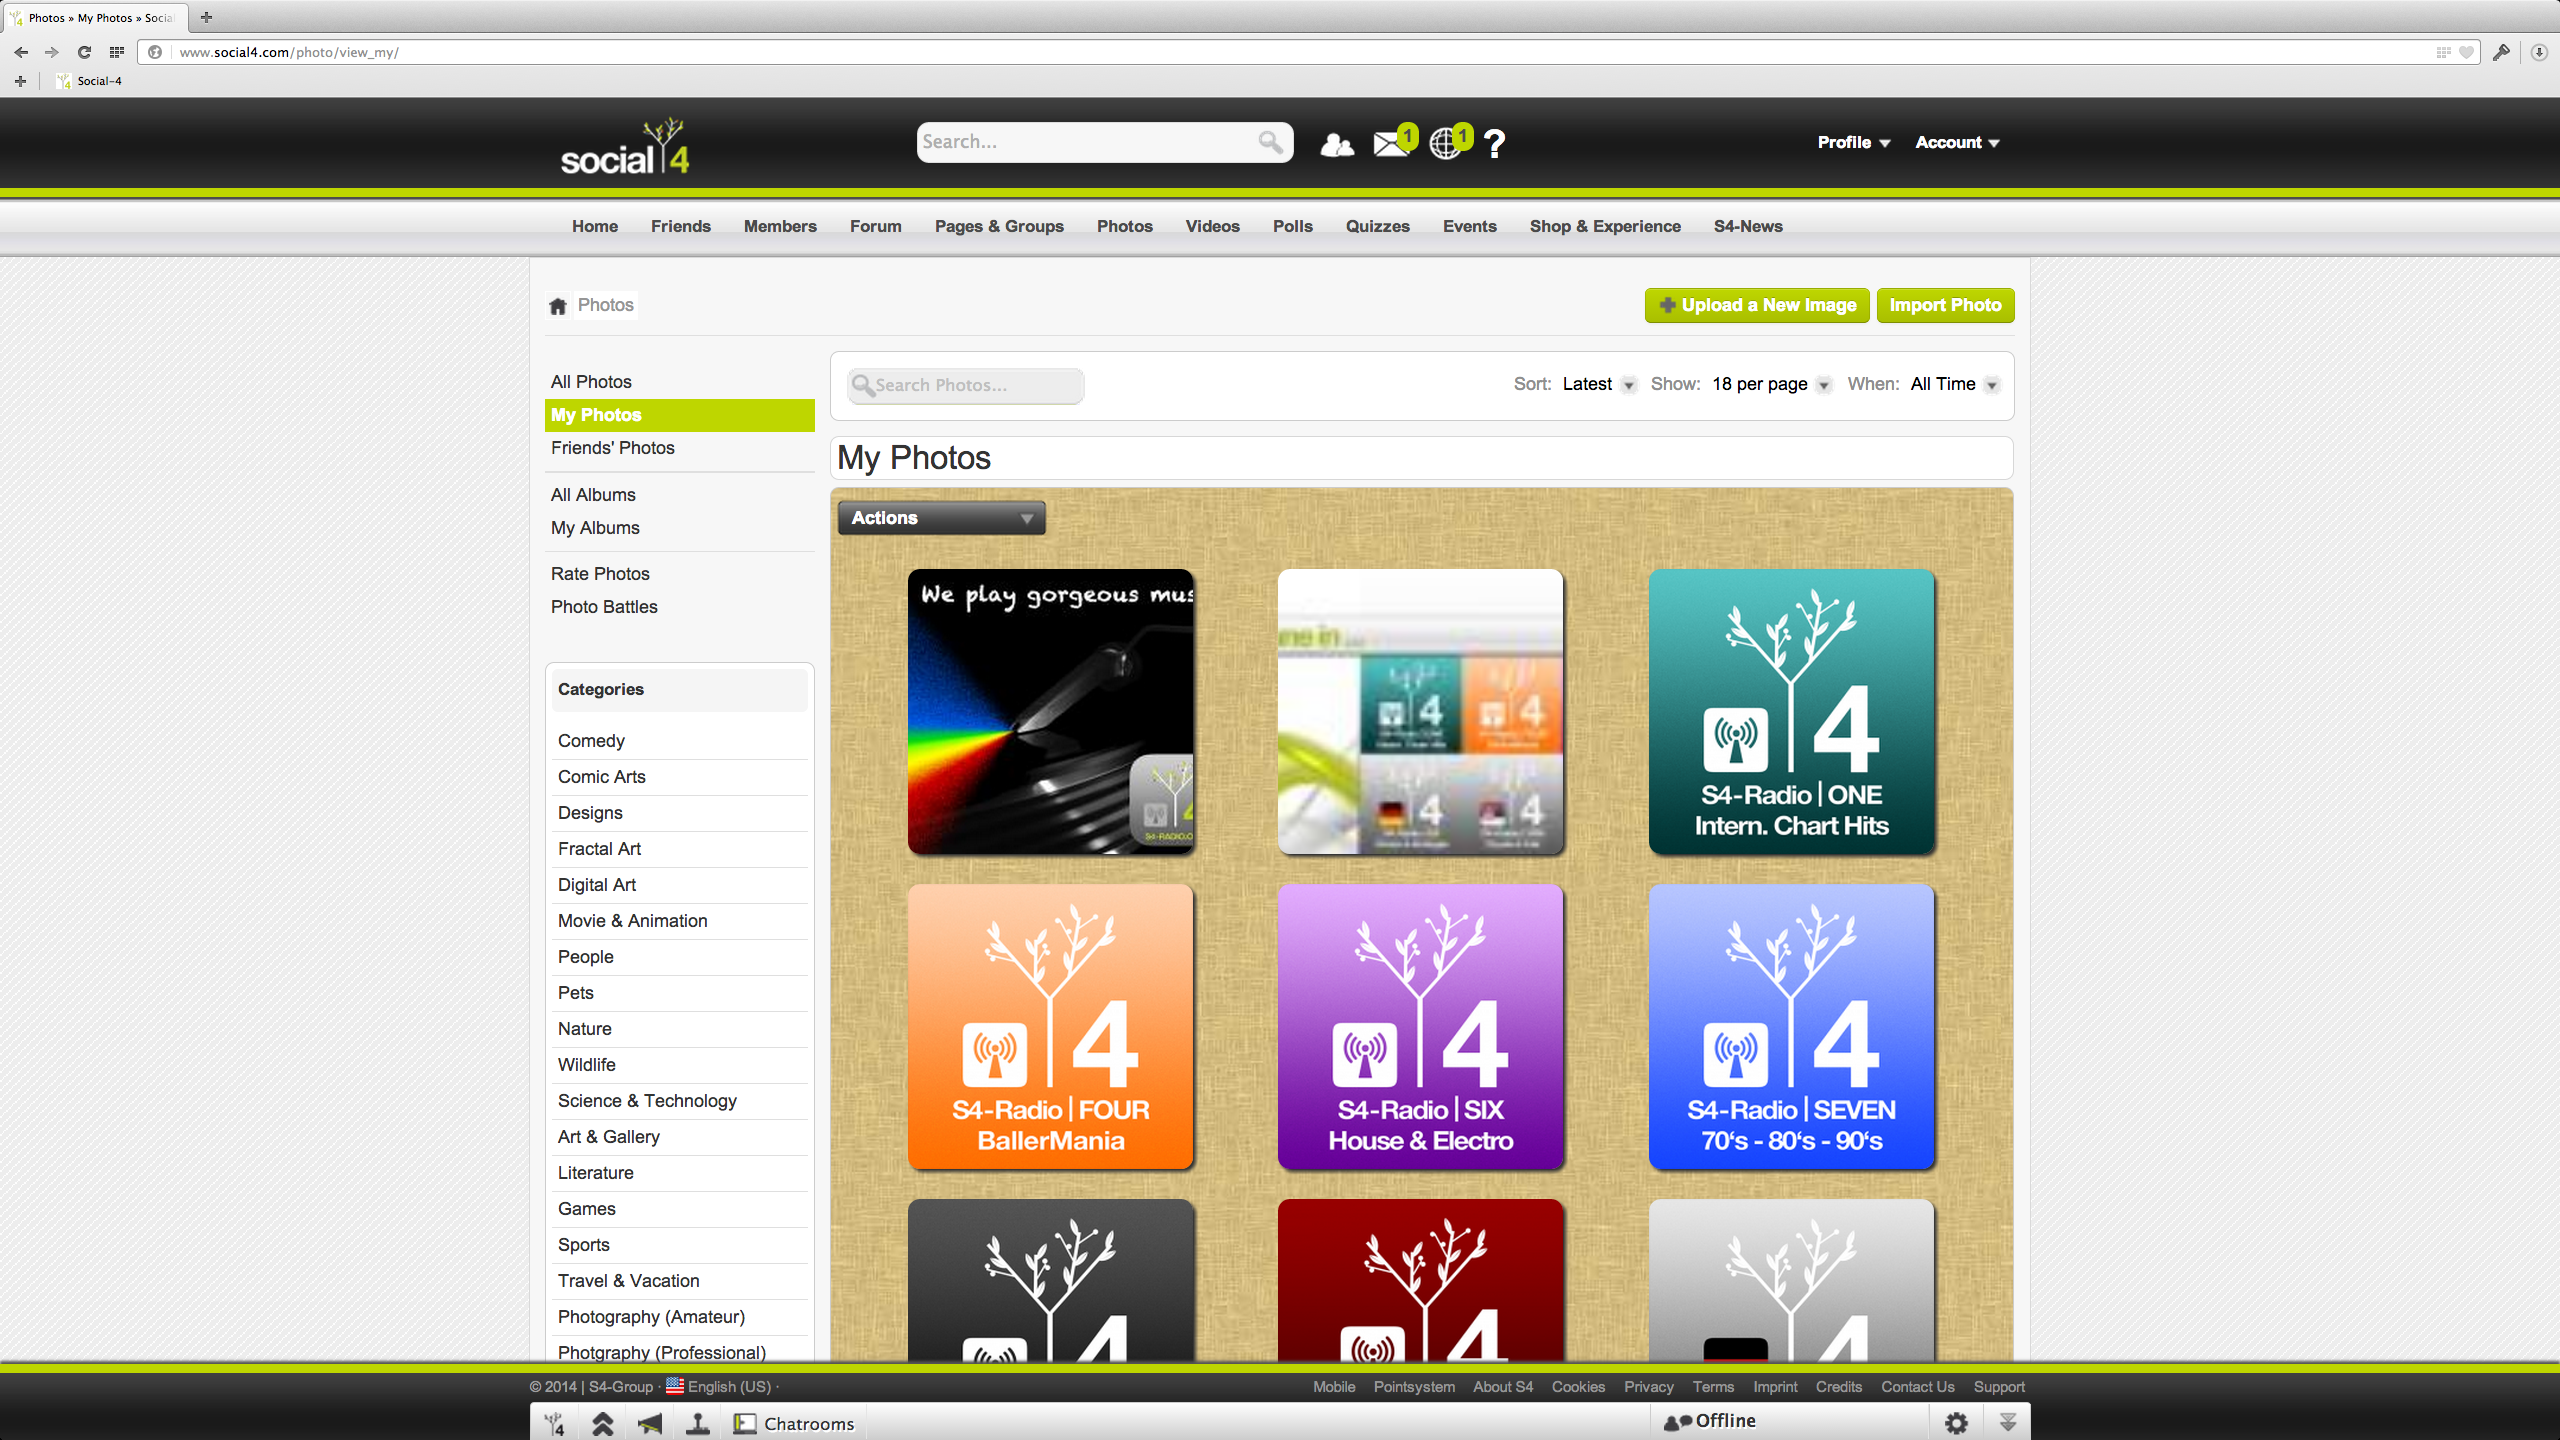Open the speed dial grid icon
Screen dimensions: 2560x1440
point(117,52)
